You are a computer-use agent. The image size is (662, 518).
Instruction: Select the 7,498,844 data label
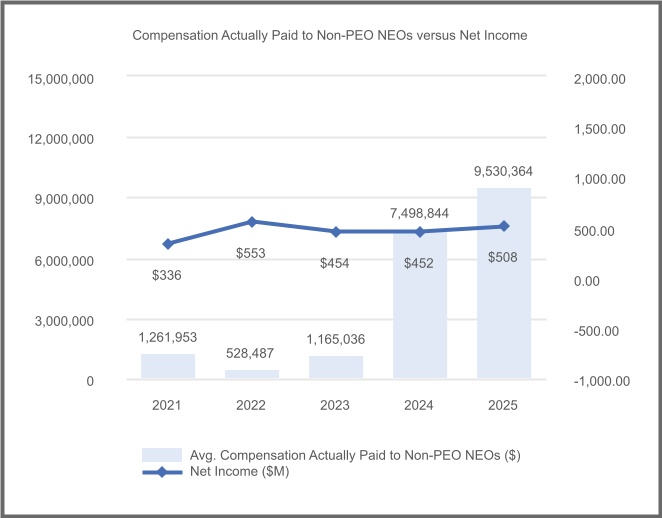tap(419, 213)
